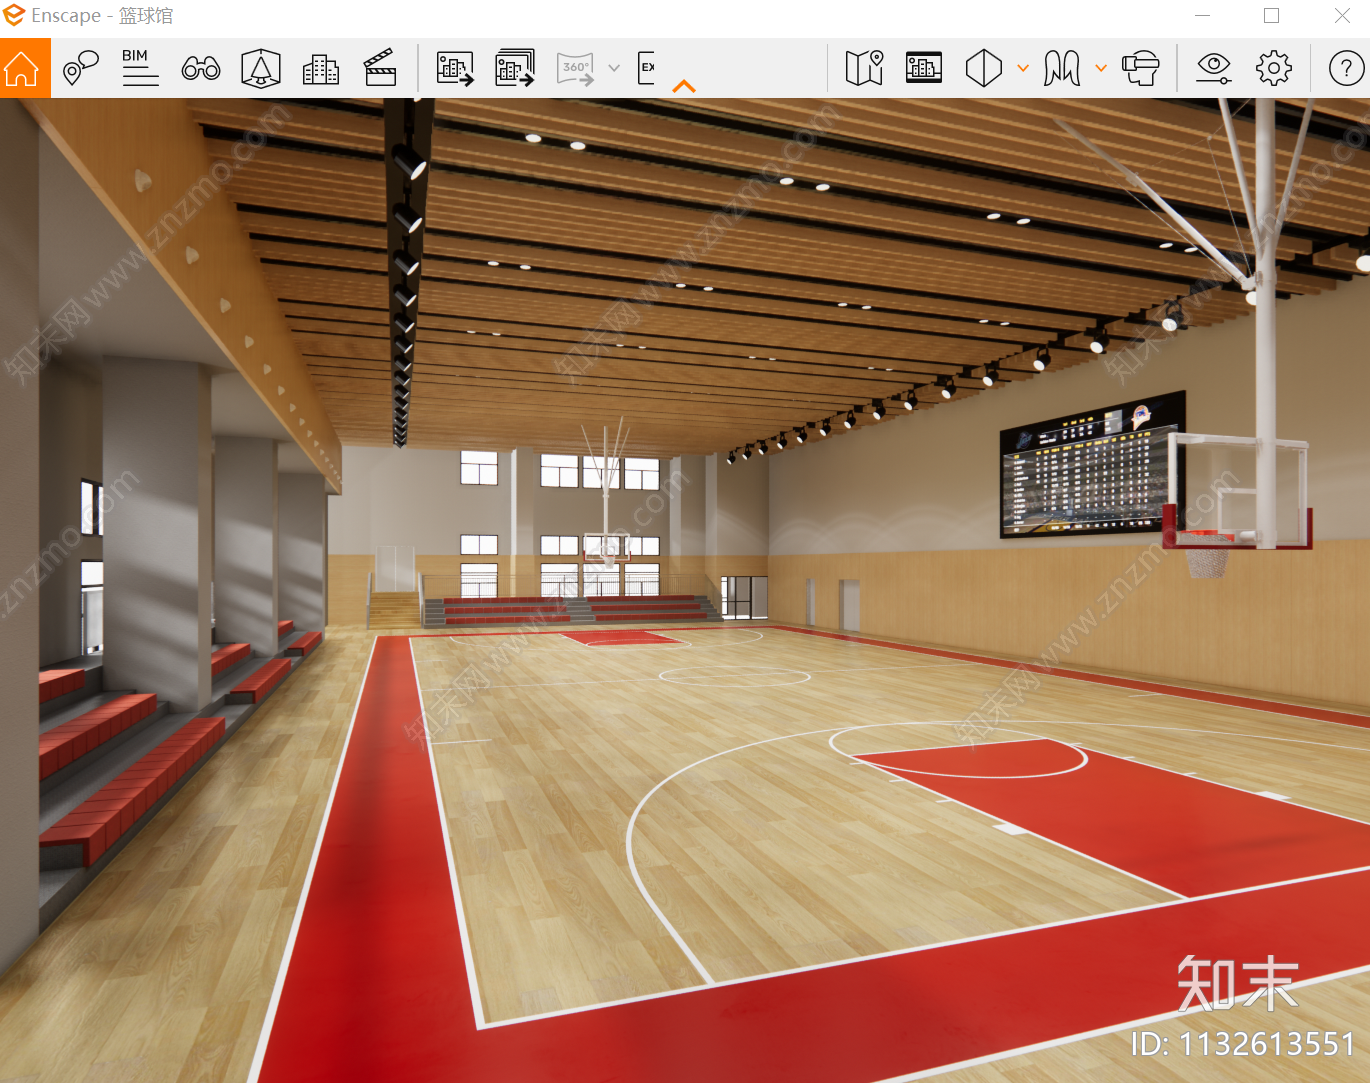Open the binoculars Synchronize Views icon

(x=201, y=68)
